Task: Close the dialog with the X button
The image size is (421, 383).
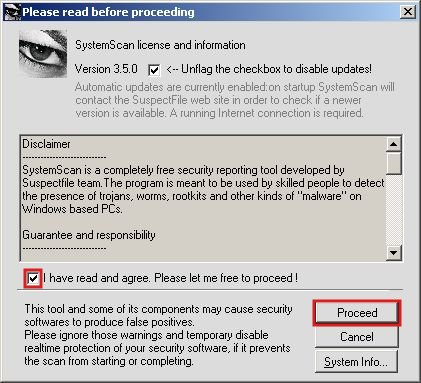Action: pos(407,12)
